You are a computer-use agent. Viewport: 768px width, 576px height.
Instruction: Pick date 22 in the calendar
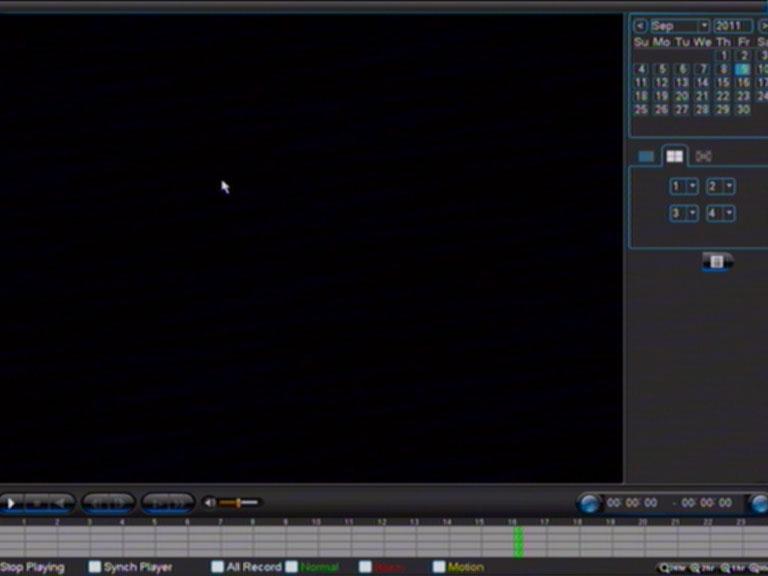pyautogui.click(x=723, y=97)
